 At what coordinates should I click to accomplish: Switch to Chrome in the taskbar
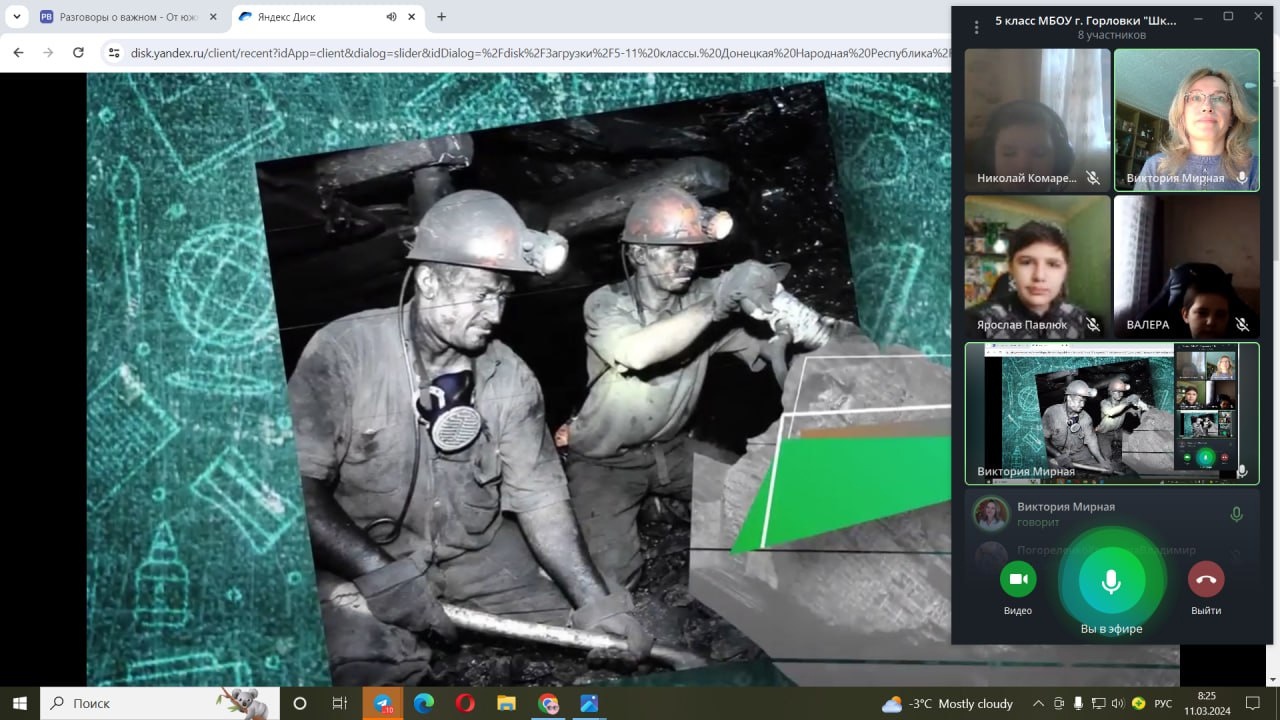click(548, 703)
